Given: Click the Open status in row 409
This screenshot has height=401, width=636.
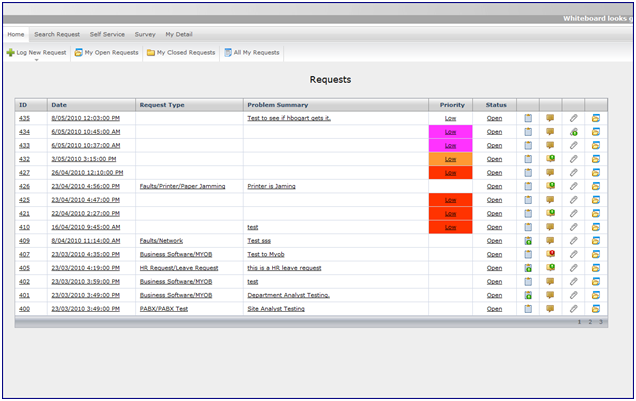Looking at the screenshot, I should 494,241.
